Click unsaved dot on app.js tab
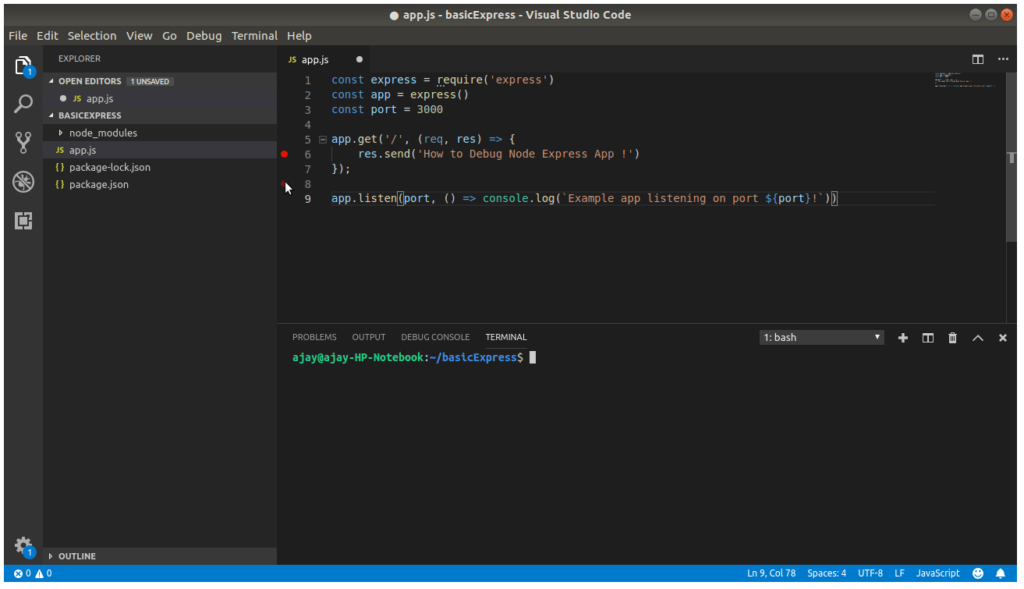Viewport: 1024px width, 589px height. pos(359,59)
